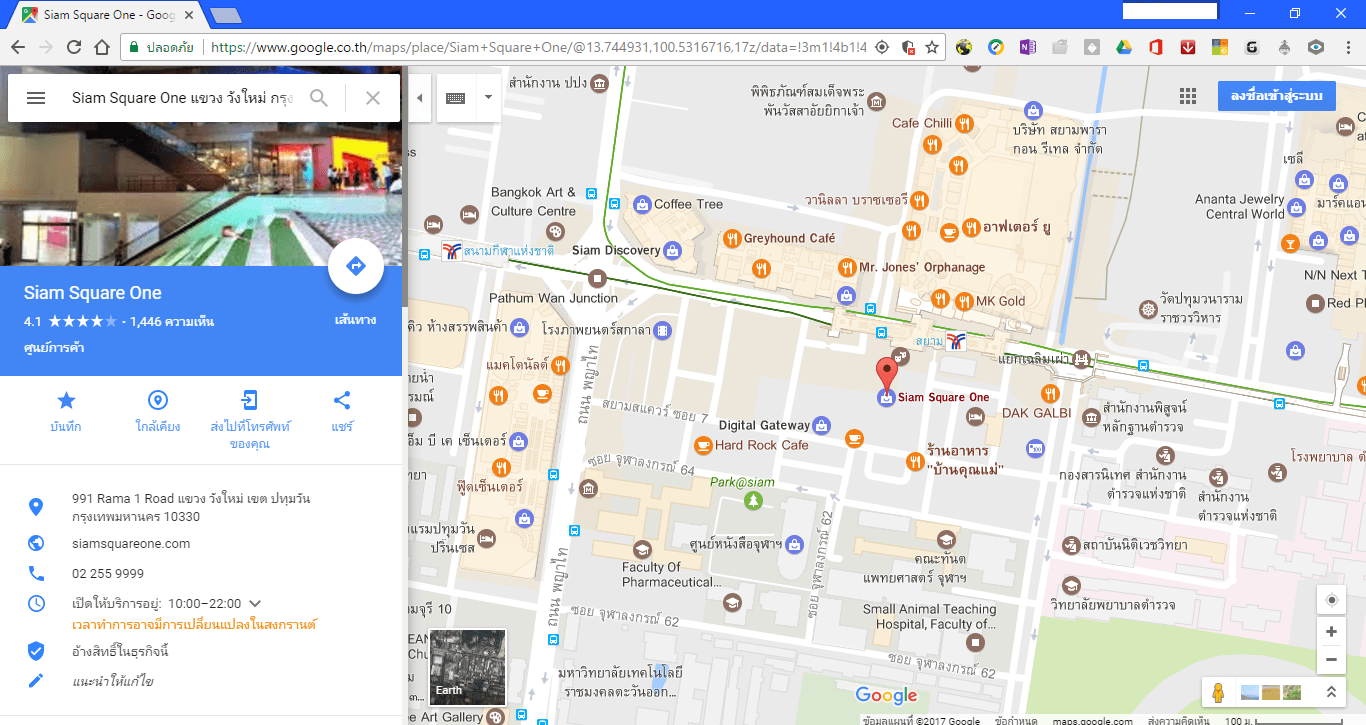Click the magnifier search icon in Maps
The width and height of the screenshot is (1366, 725).
pos(319,98)
